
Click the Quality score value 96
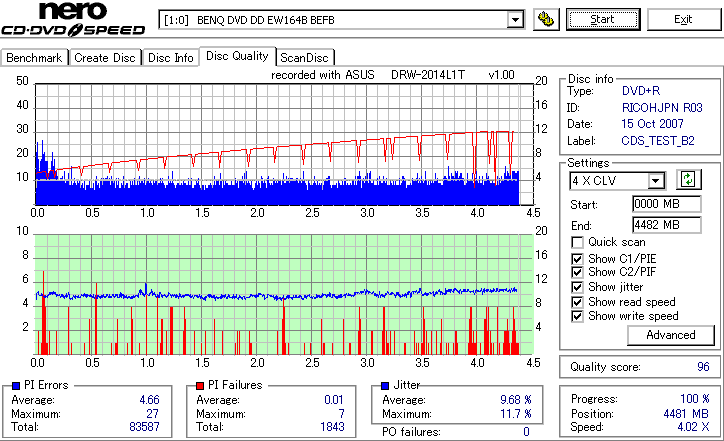tap(703, 367)
